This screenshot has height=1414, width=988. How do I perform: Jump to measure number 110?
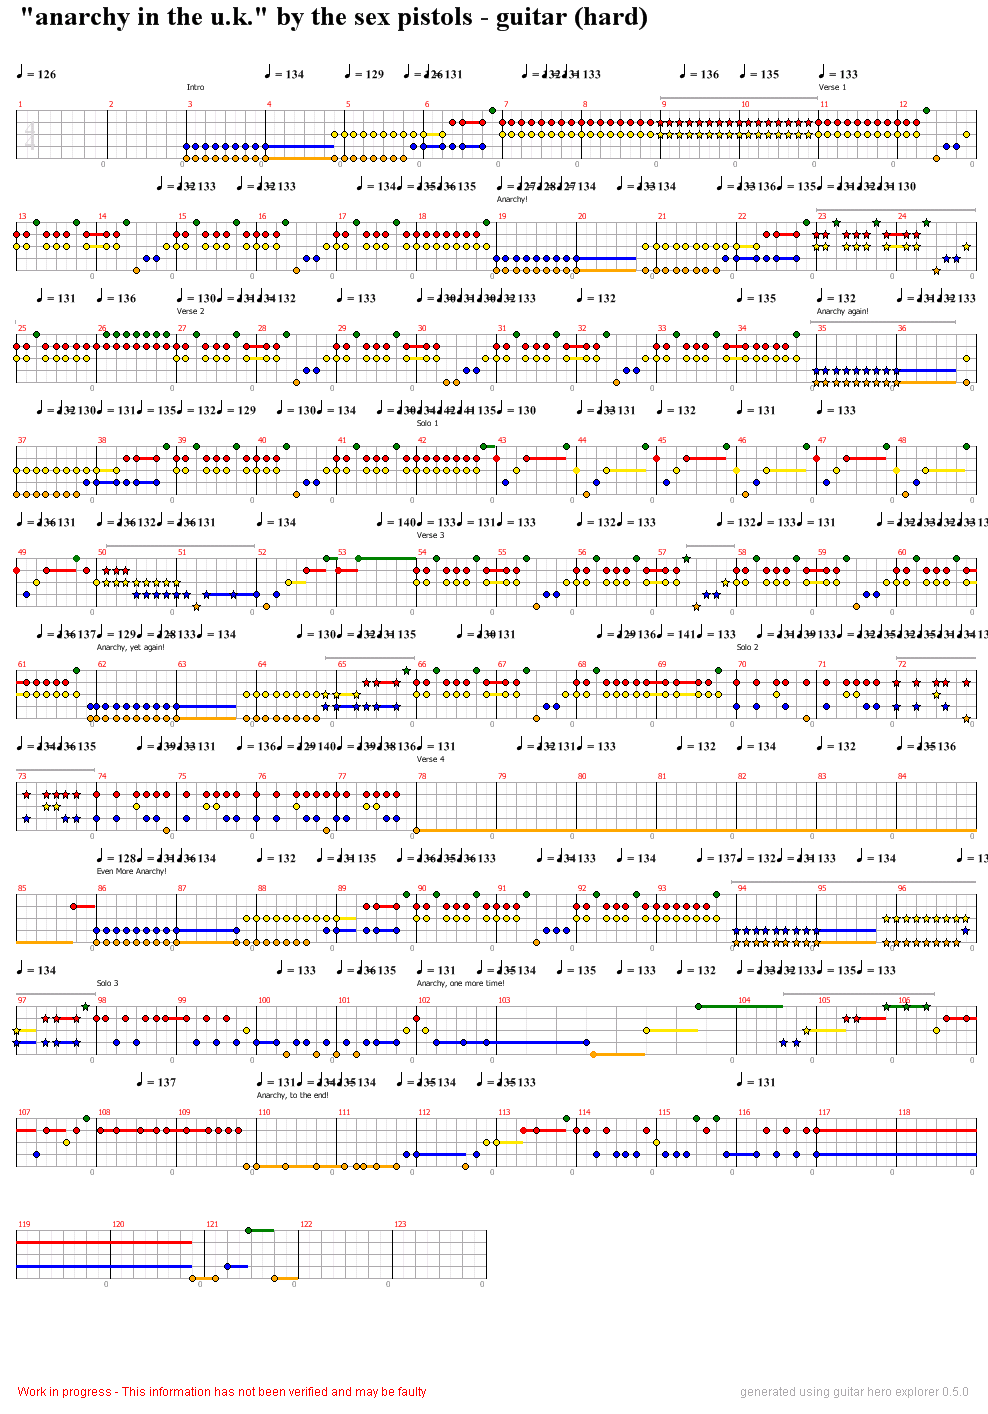pos(264,1112)
